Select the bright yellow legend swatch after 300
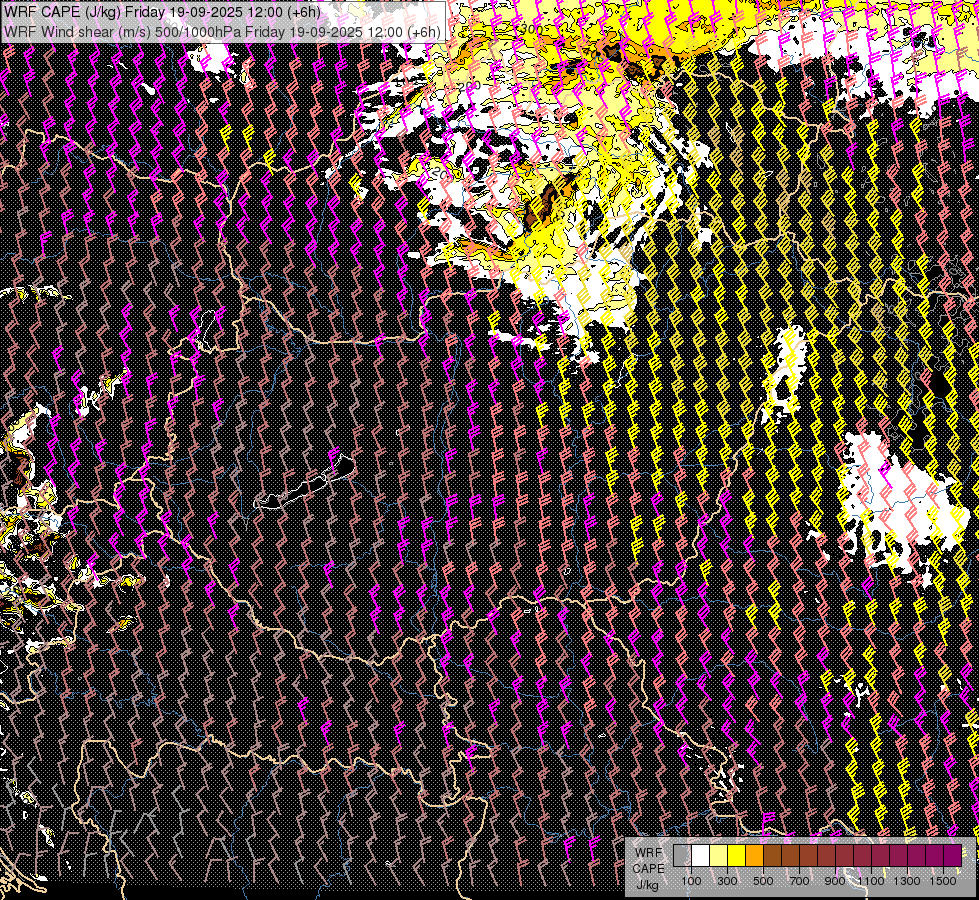Image resolution: width=979 pixels, height=900 pixels. point(736,856)
